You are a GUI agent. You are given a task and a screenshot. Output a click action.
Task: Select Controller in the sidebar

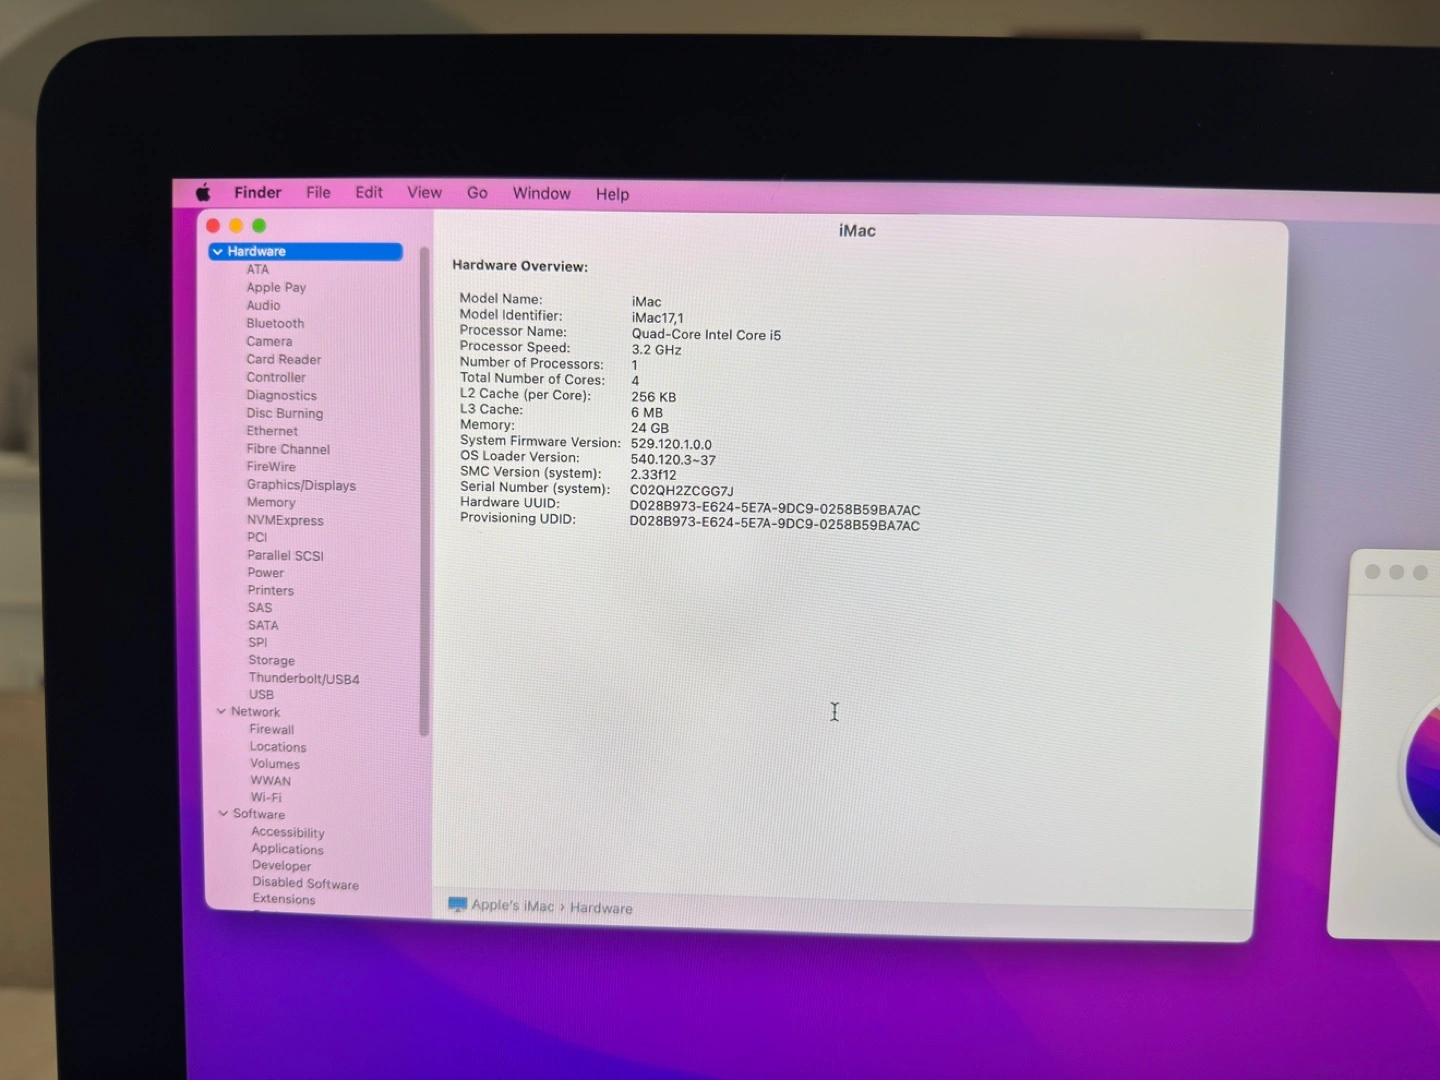pyautogui.click(x=276, y=377)
